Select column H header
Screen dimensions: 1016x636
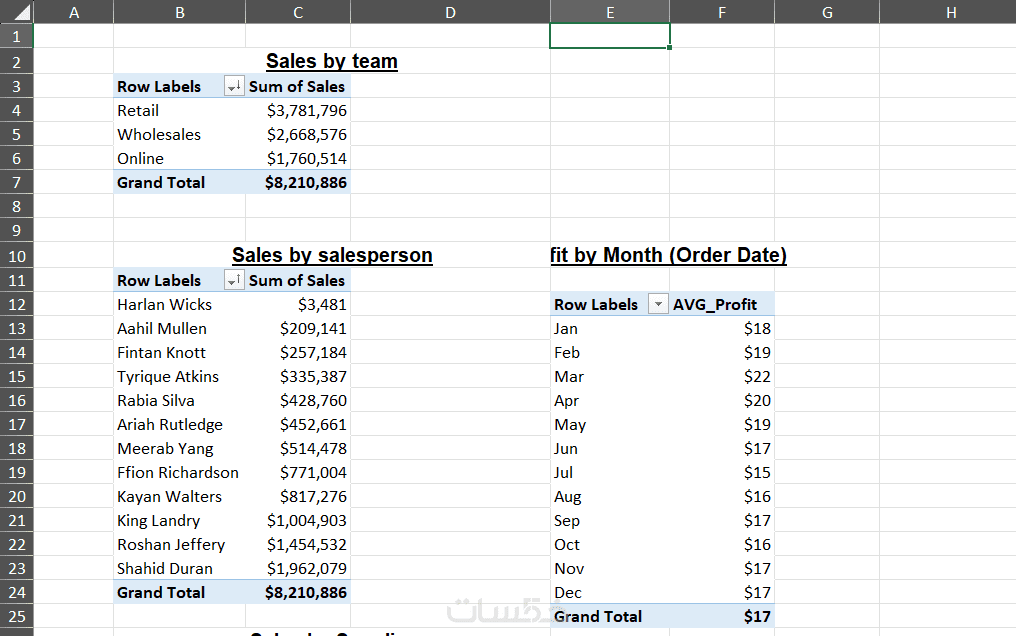click(x=950, y=12)
